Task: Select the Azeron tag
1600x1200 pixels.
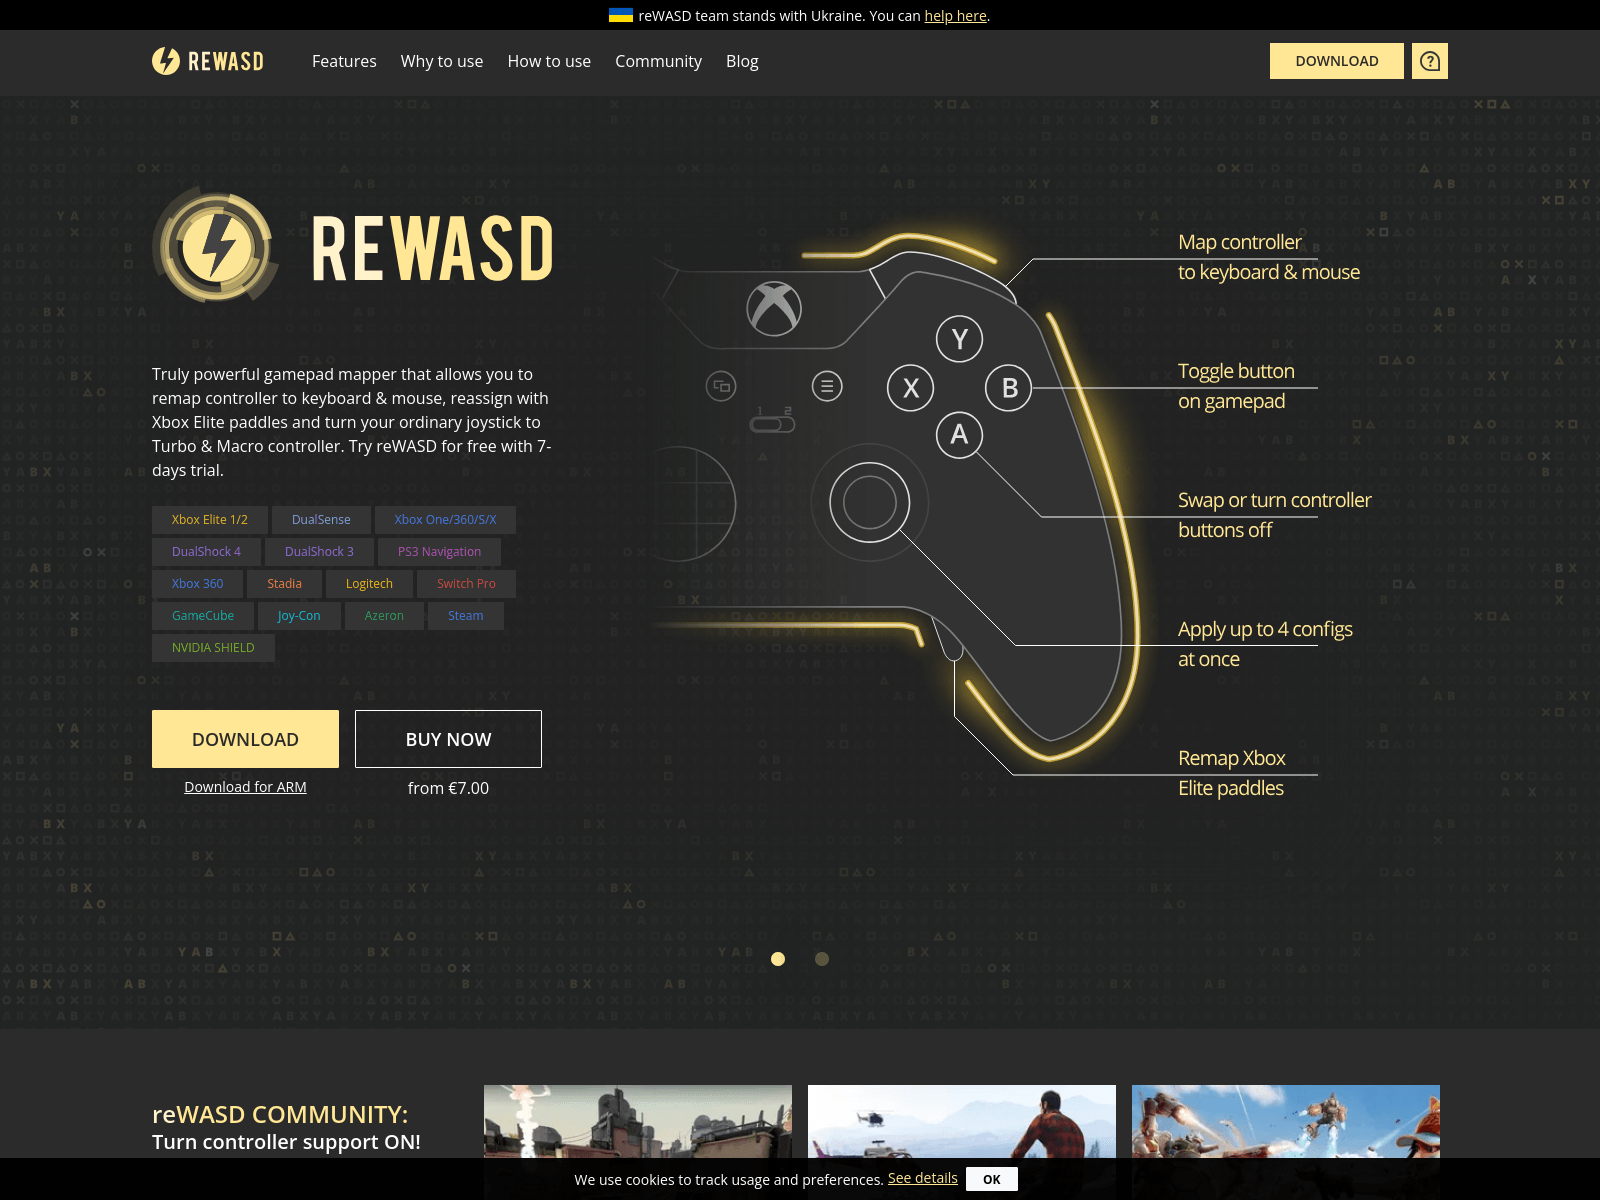Action: point(384,616)
